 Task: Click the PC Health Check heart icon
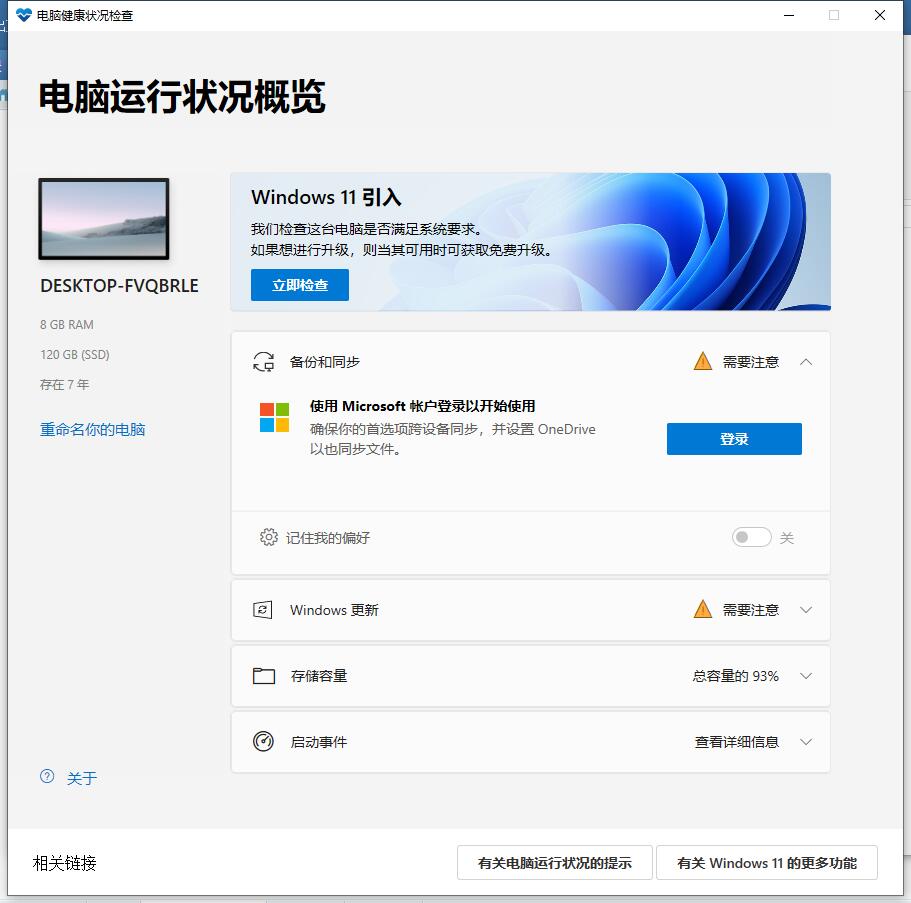click(x=24, y=15)
